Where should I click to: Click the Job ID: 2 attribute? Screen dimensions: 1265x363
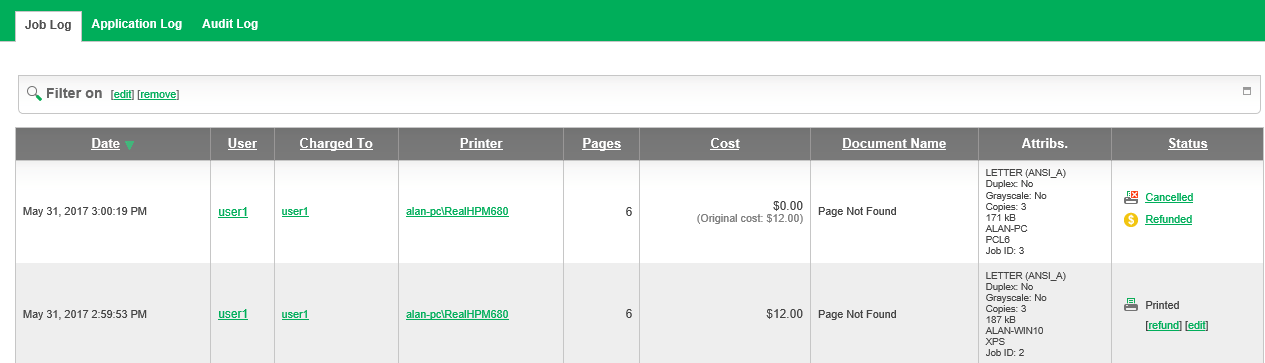click(x=1005, y=354)
